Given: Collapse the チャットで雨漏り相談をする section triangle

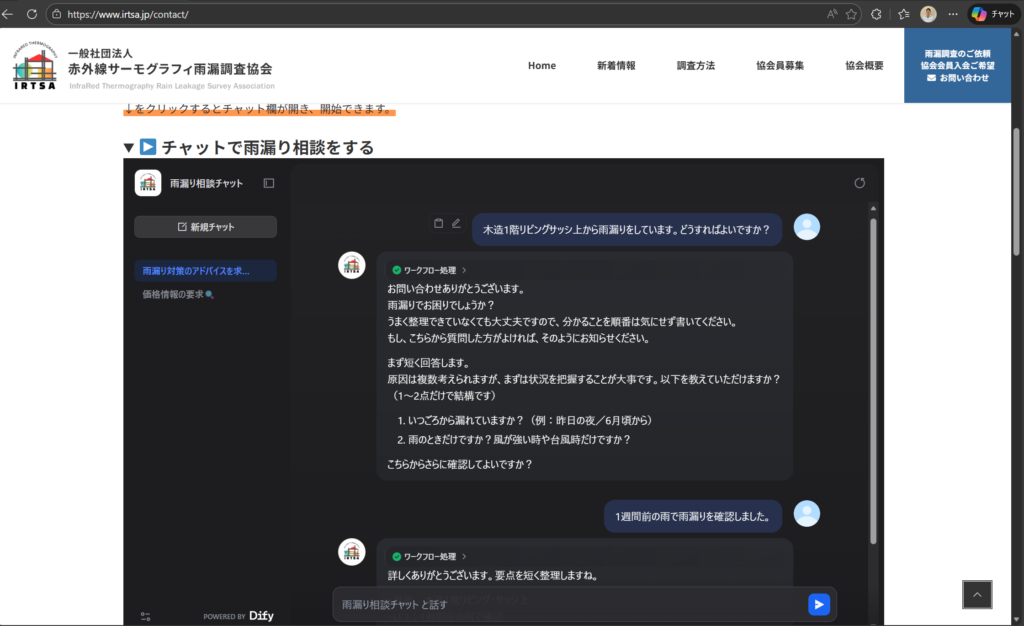Looking at the screenshot, I should (129, 148).
